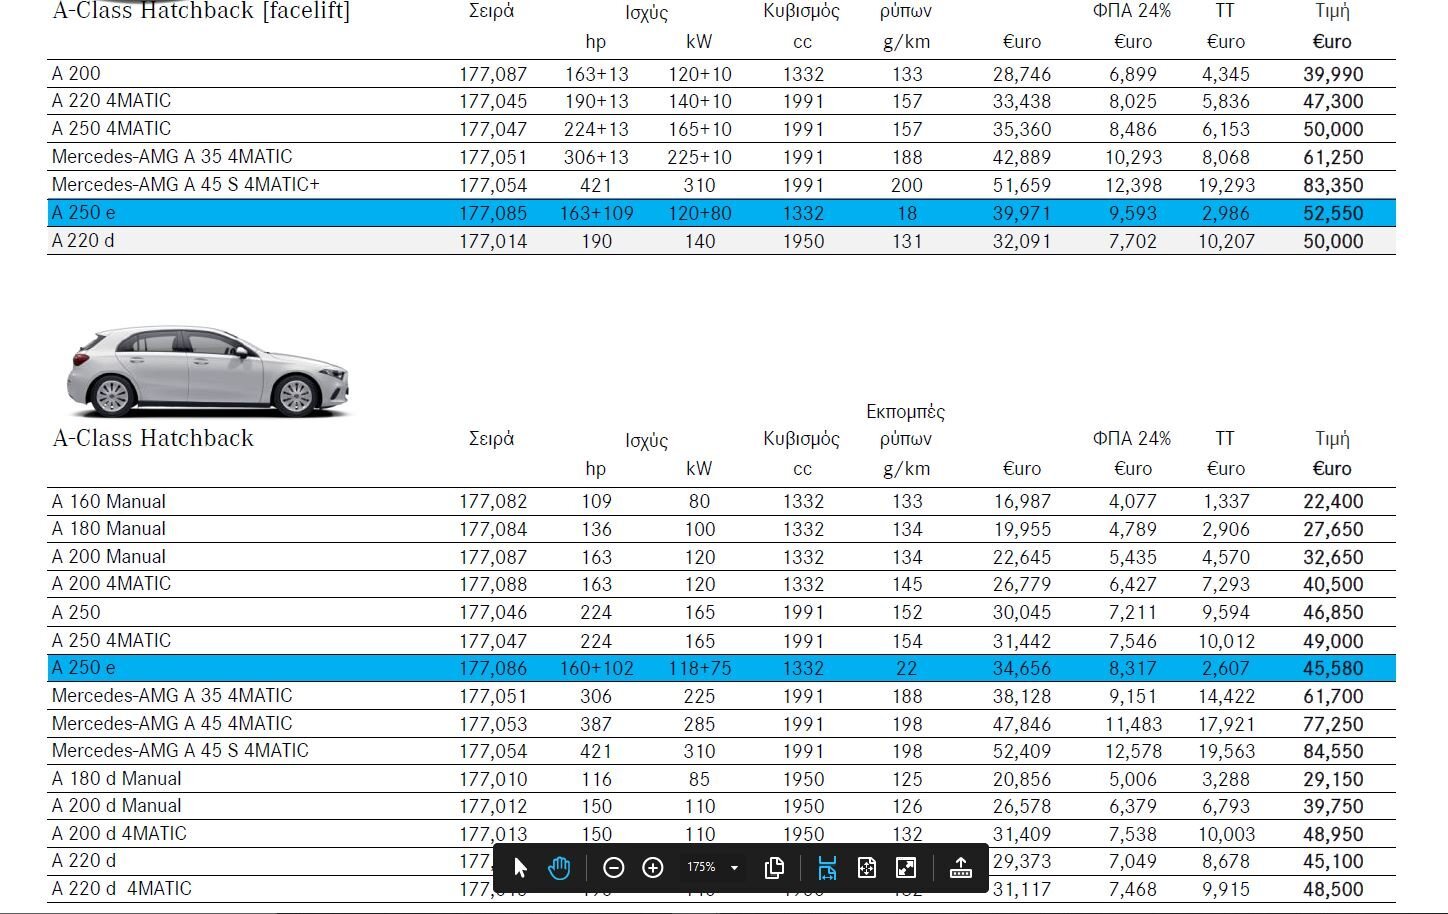Viewport: 1448px width, 914px height.
Task: Click the 163+109 hp value
Action: click(596, 213)
